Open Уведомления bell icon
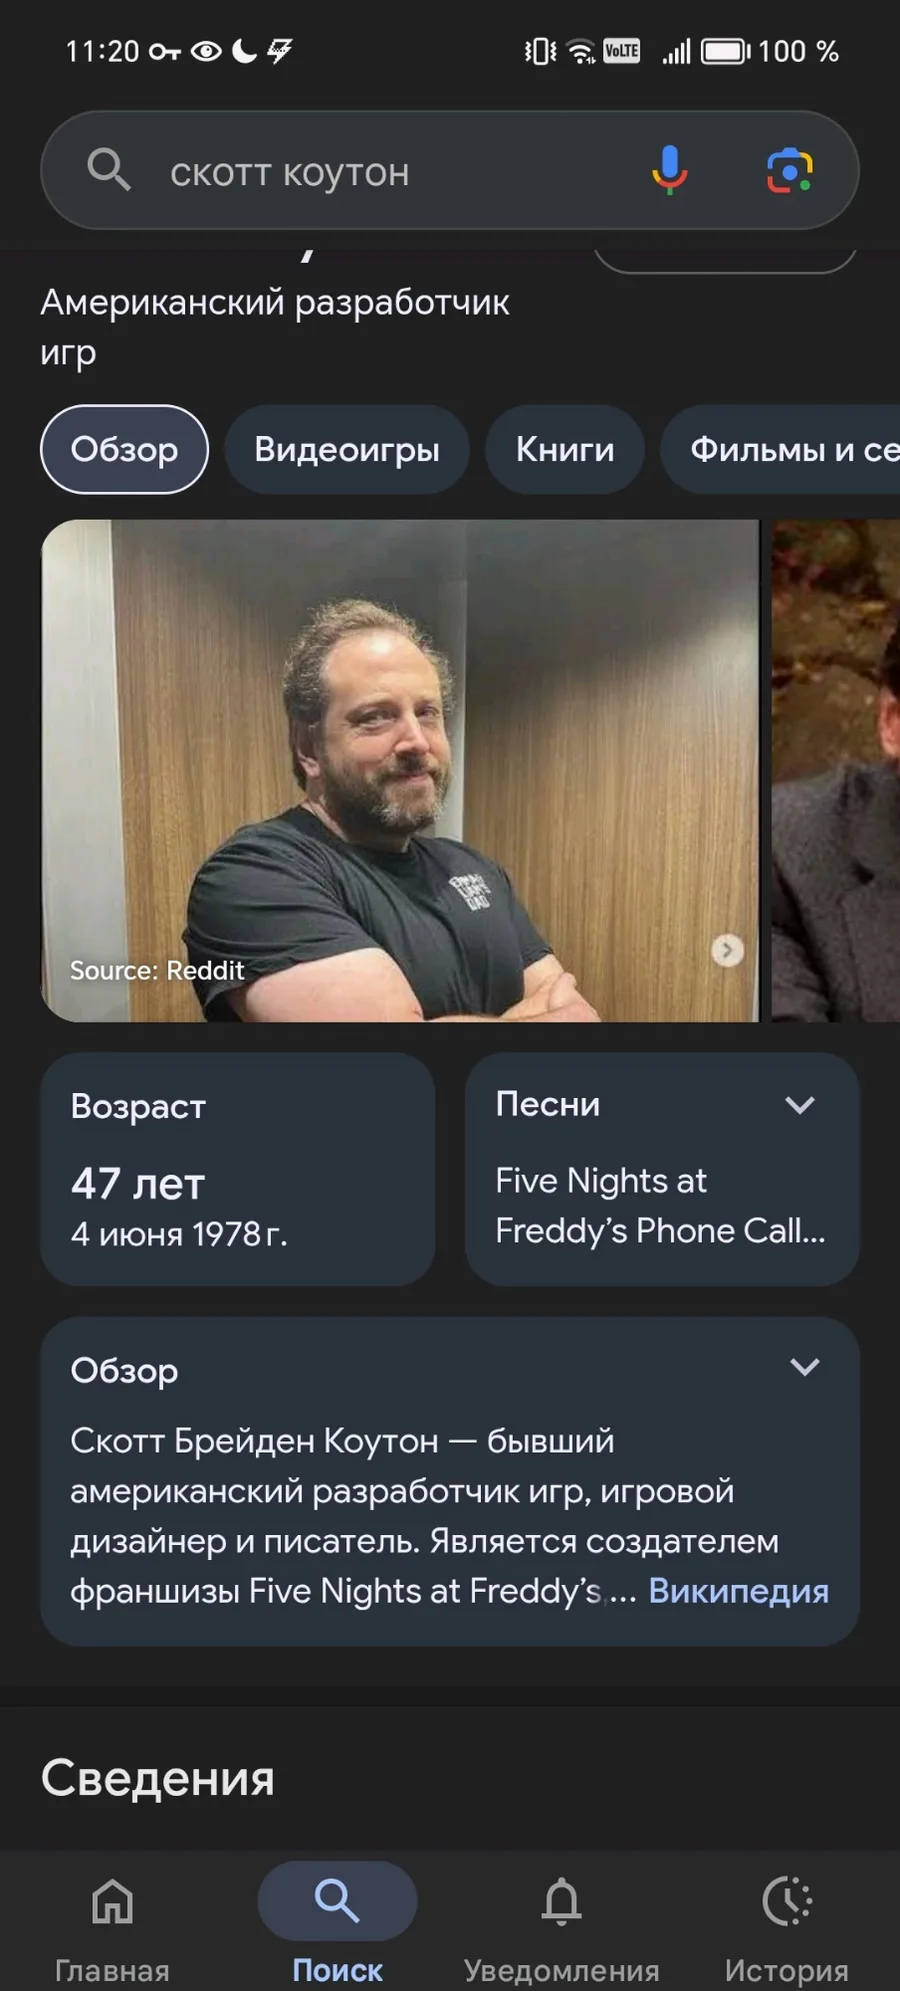 tap(562, 1900)
